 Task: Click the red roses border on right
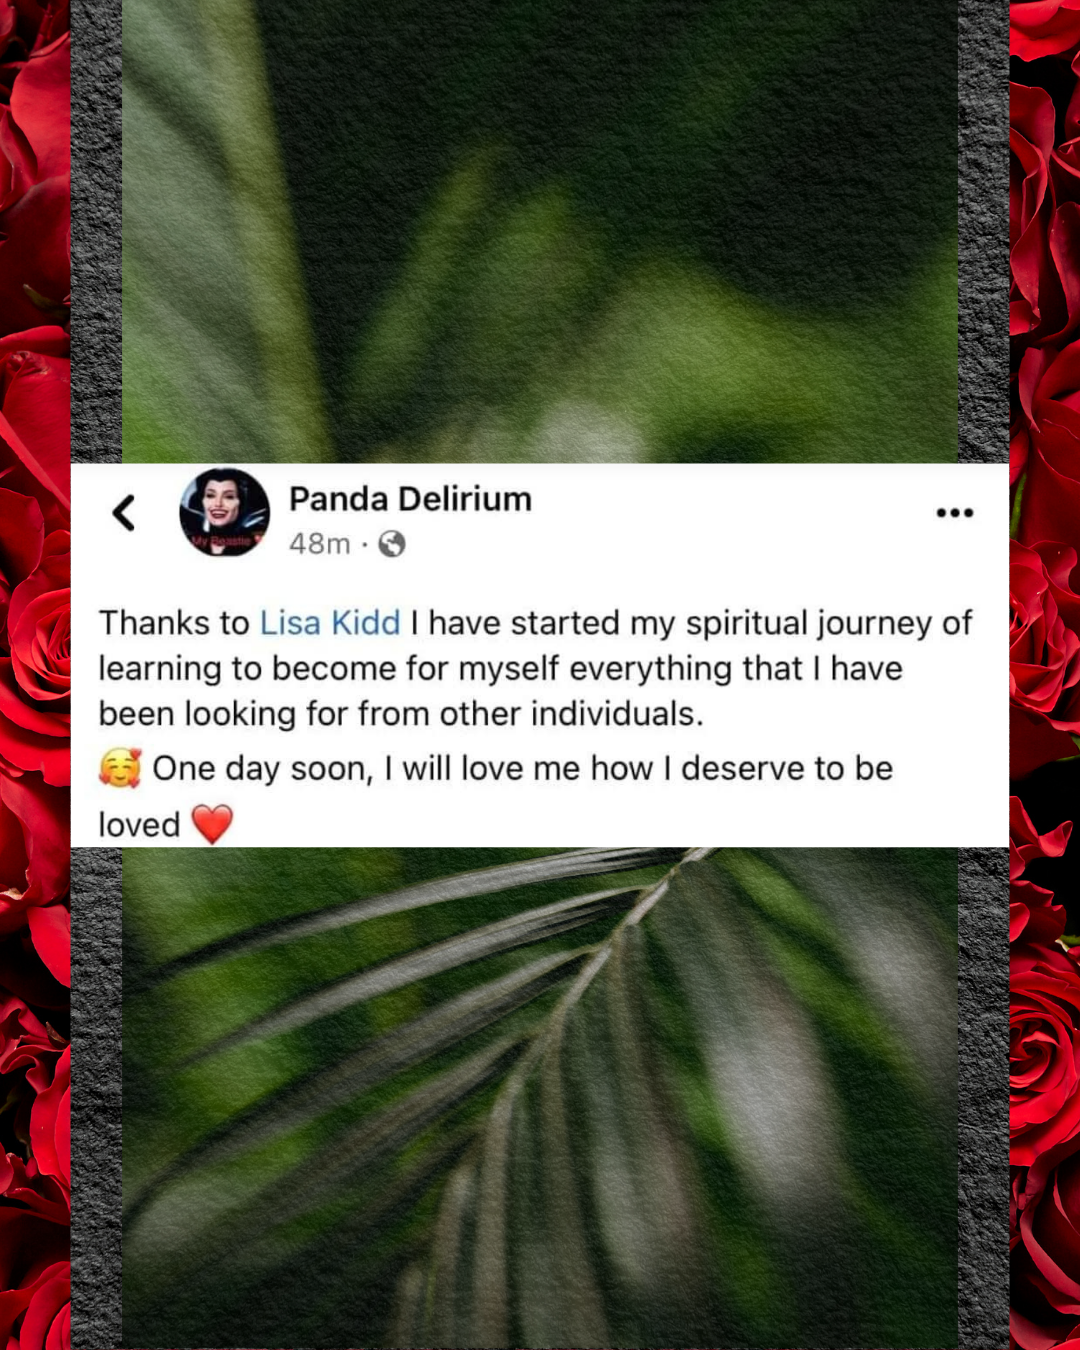point(1044,675)
